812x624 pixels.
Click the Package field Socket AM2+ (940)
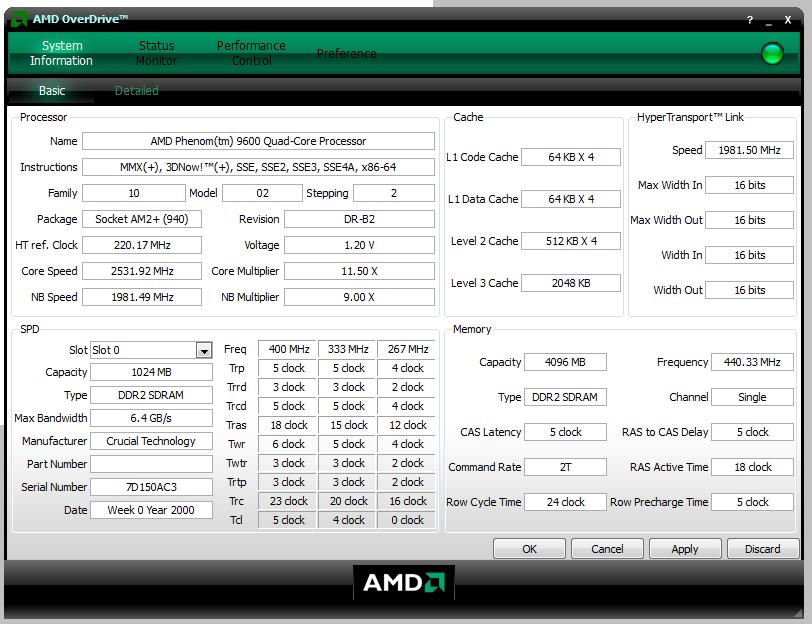pos(142,219)
